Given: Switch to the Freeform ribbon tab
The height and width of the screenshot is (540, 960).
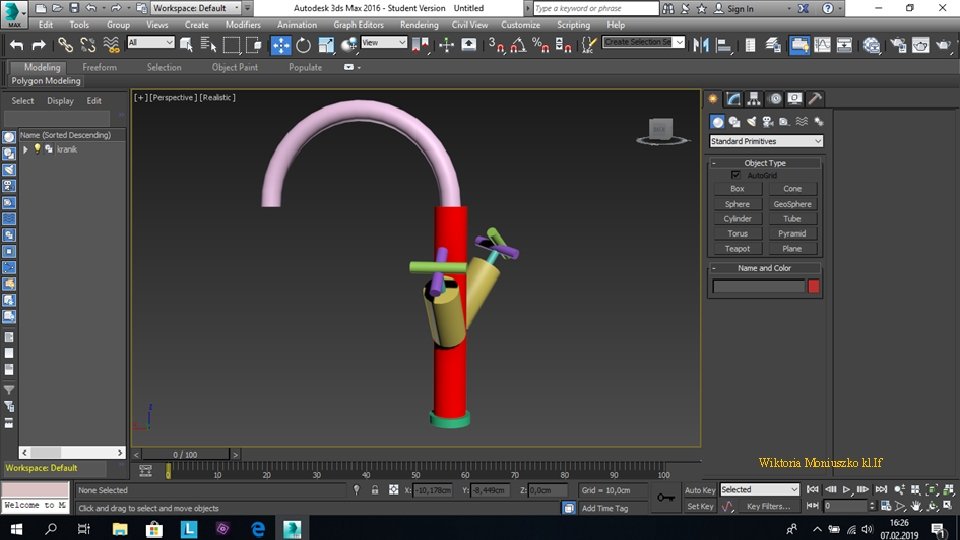Looking at the screenshot, I should [99, 67].
